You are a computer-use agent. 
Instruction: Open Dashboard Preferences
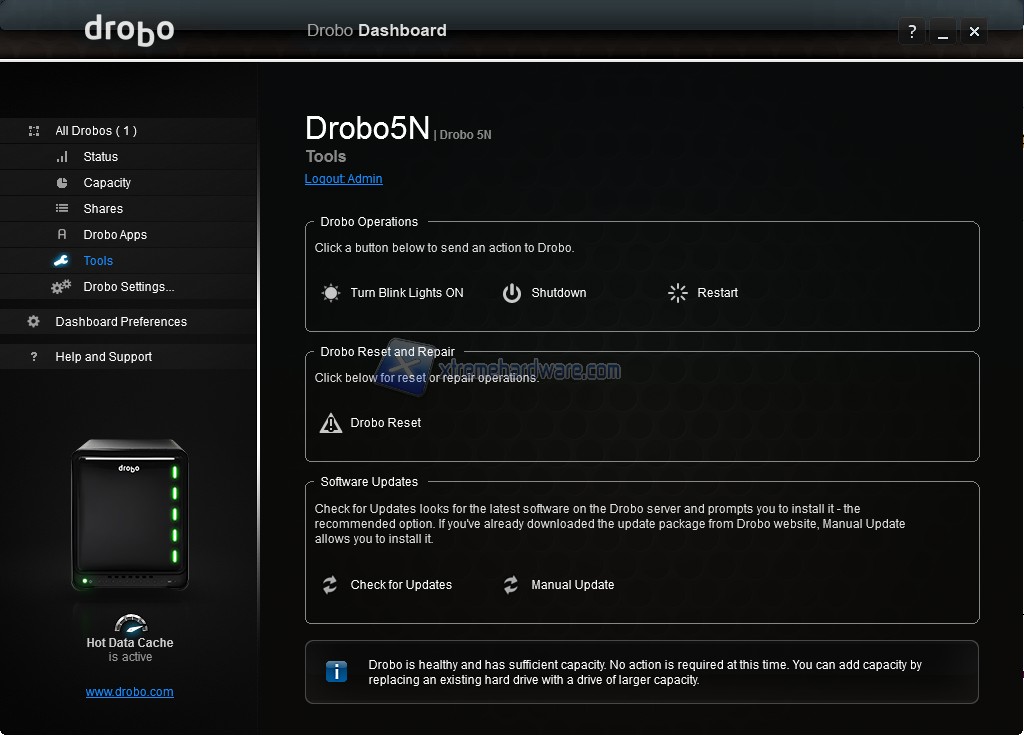tap(121, 322)
